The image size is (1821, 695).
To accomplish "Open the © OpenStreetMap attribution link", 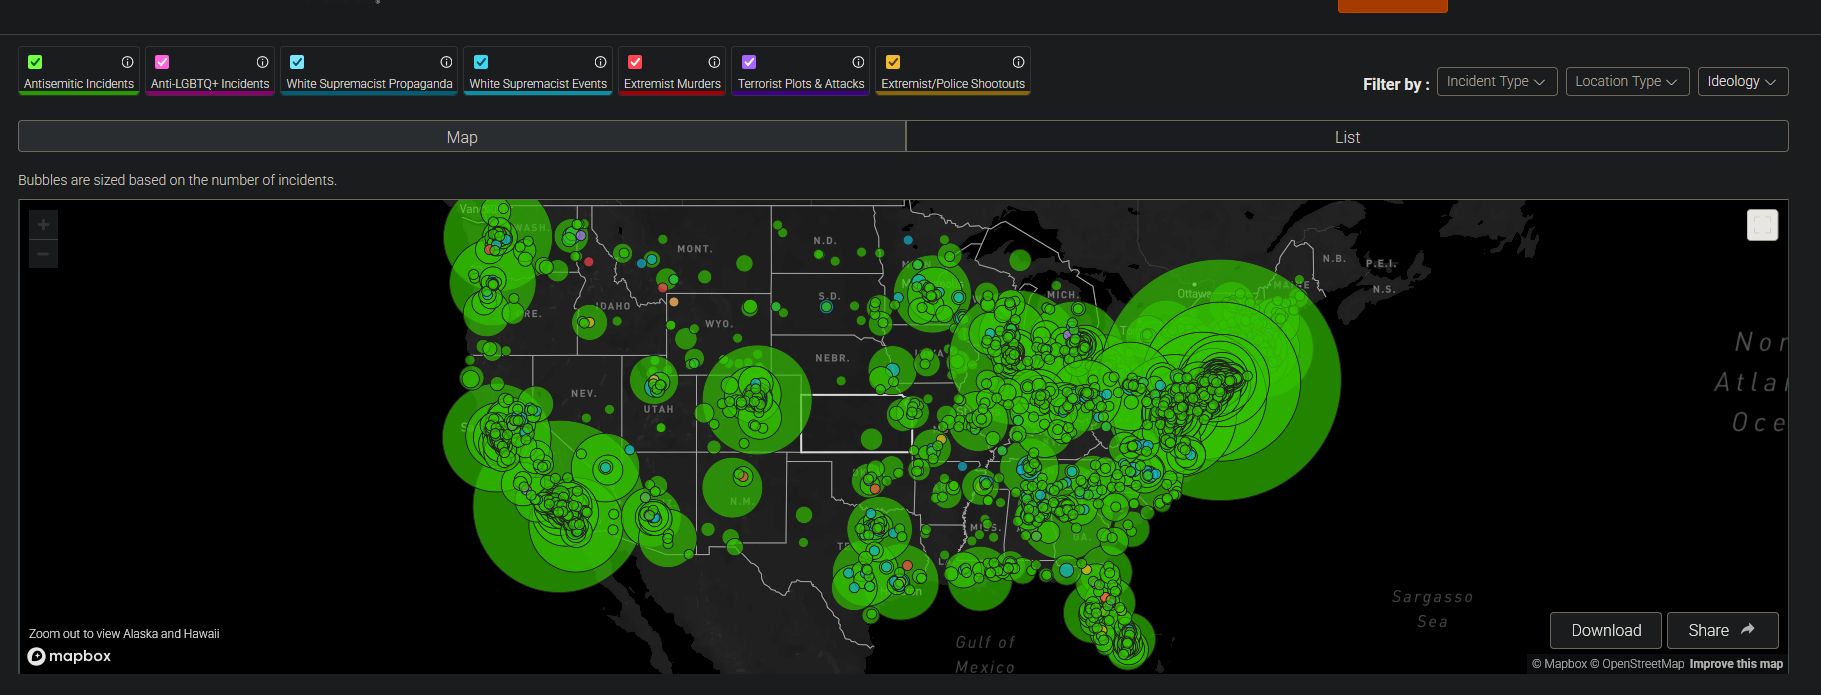I will click(1637, 664).
